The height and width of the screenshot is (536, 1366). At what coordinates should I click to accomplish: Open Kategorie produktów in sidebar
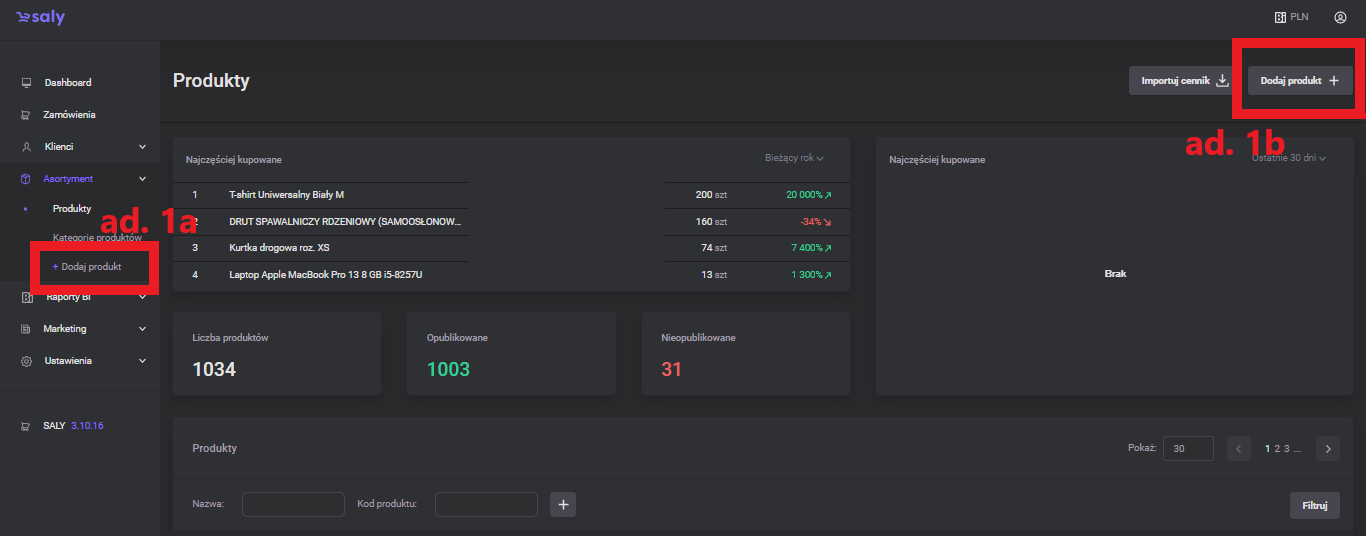(97, 238)
